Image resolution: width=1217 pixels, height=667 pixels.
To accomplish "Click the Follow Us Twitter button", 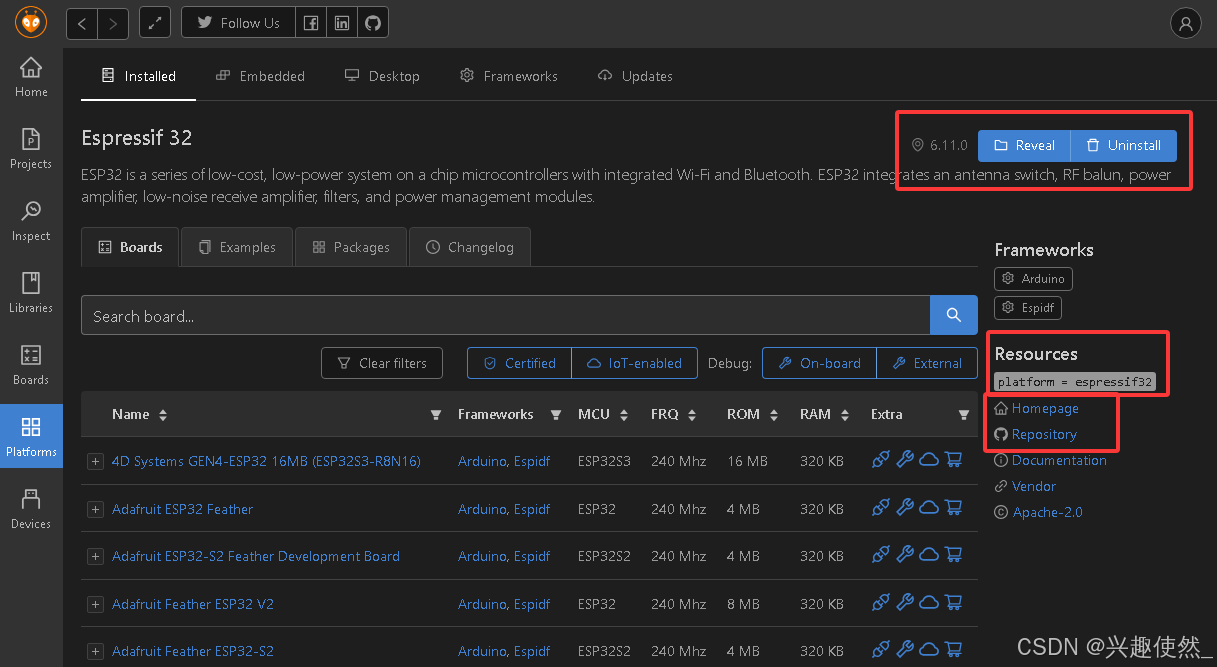I will [x=238, y=23].
